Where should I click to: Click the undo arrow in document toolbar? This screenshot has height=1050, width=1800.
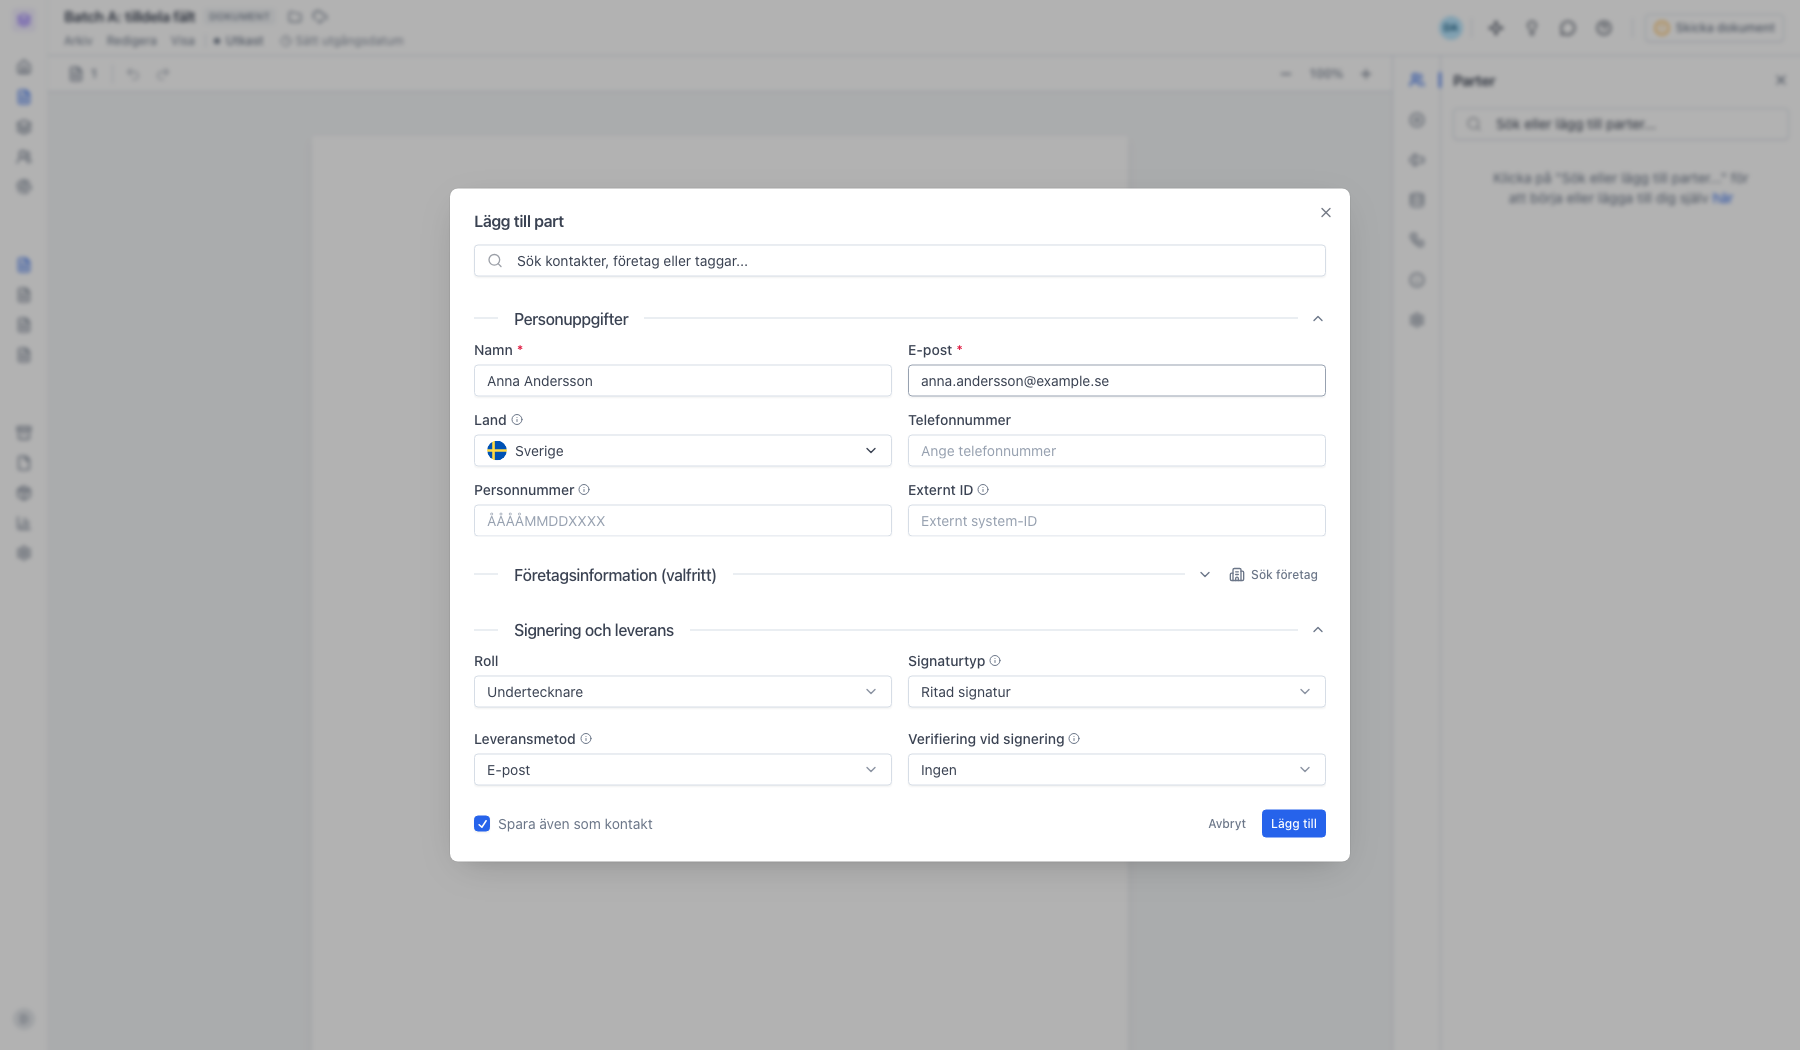tap(133, 74)
